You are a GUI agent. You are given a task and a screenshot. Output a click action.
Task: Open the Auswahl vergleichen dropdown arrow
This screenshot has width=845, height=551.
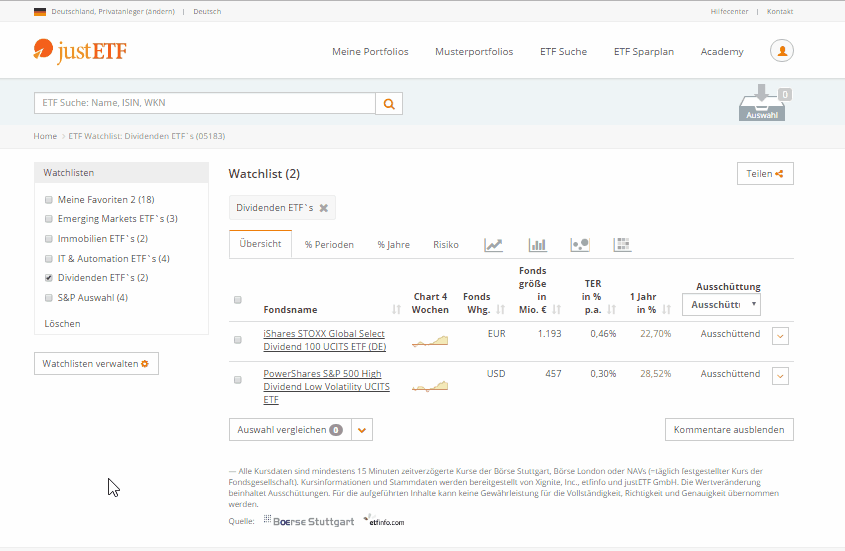(x=363, y=430)
